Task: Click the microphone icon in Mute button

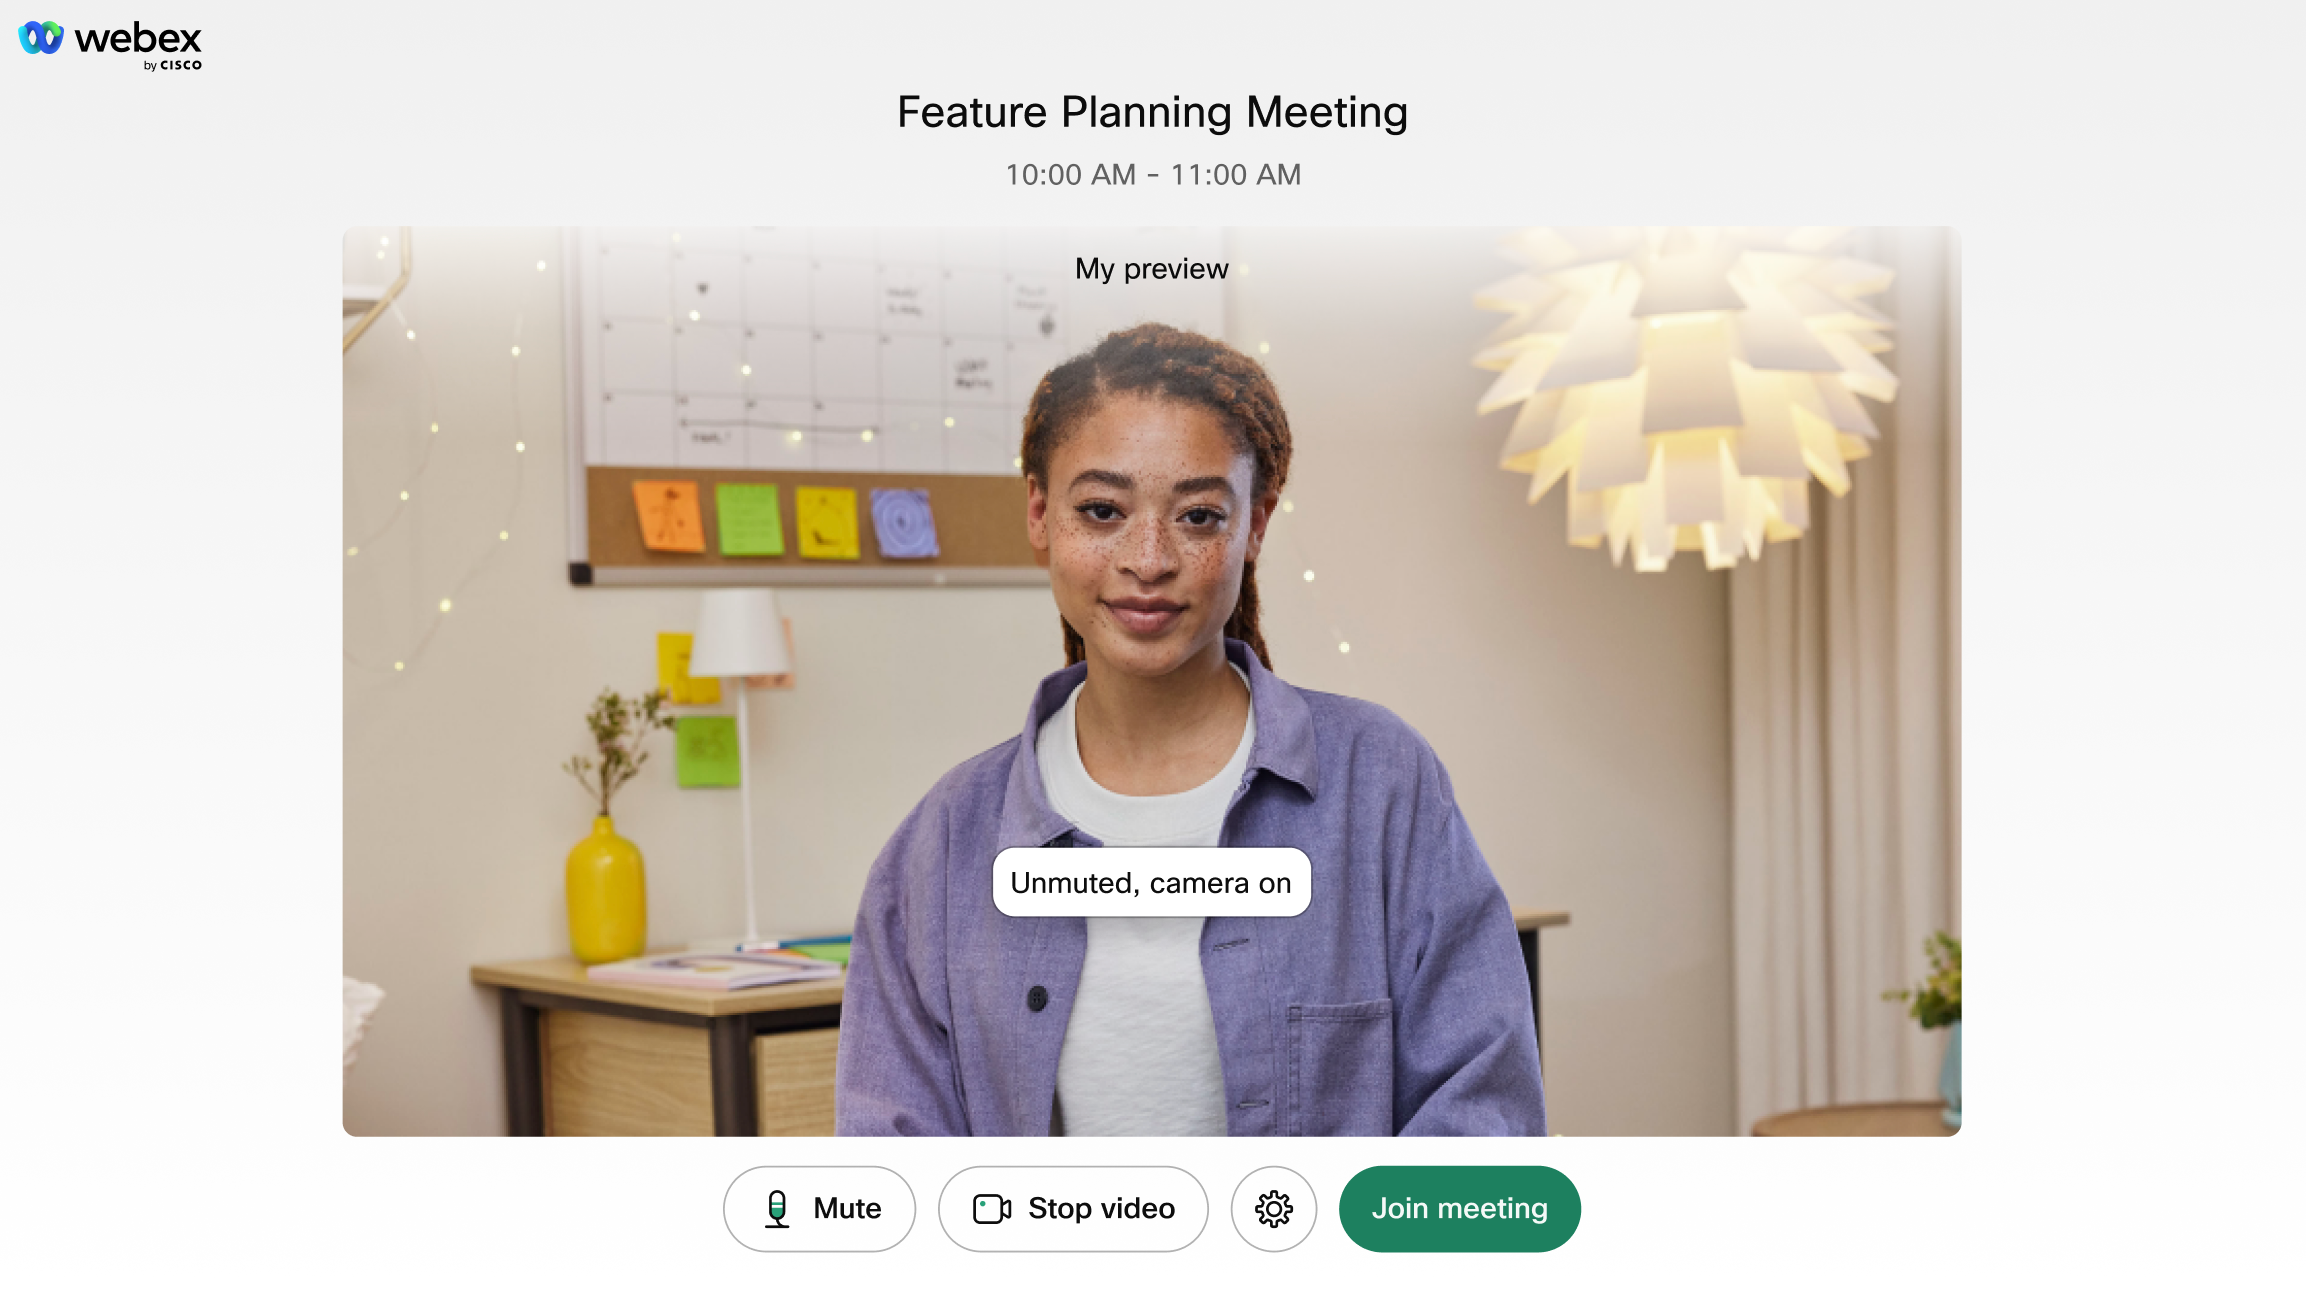Action: point(777,1208)
